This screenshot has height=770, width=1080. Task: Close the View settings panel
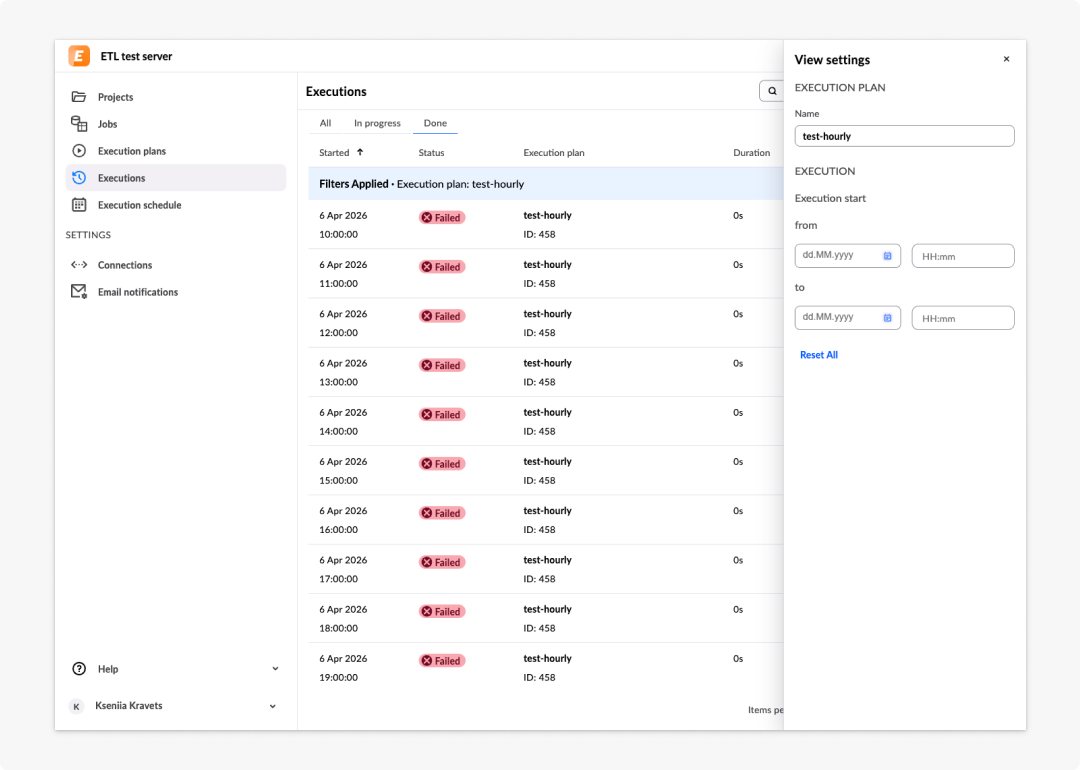(x=1006, y=59)
